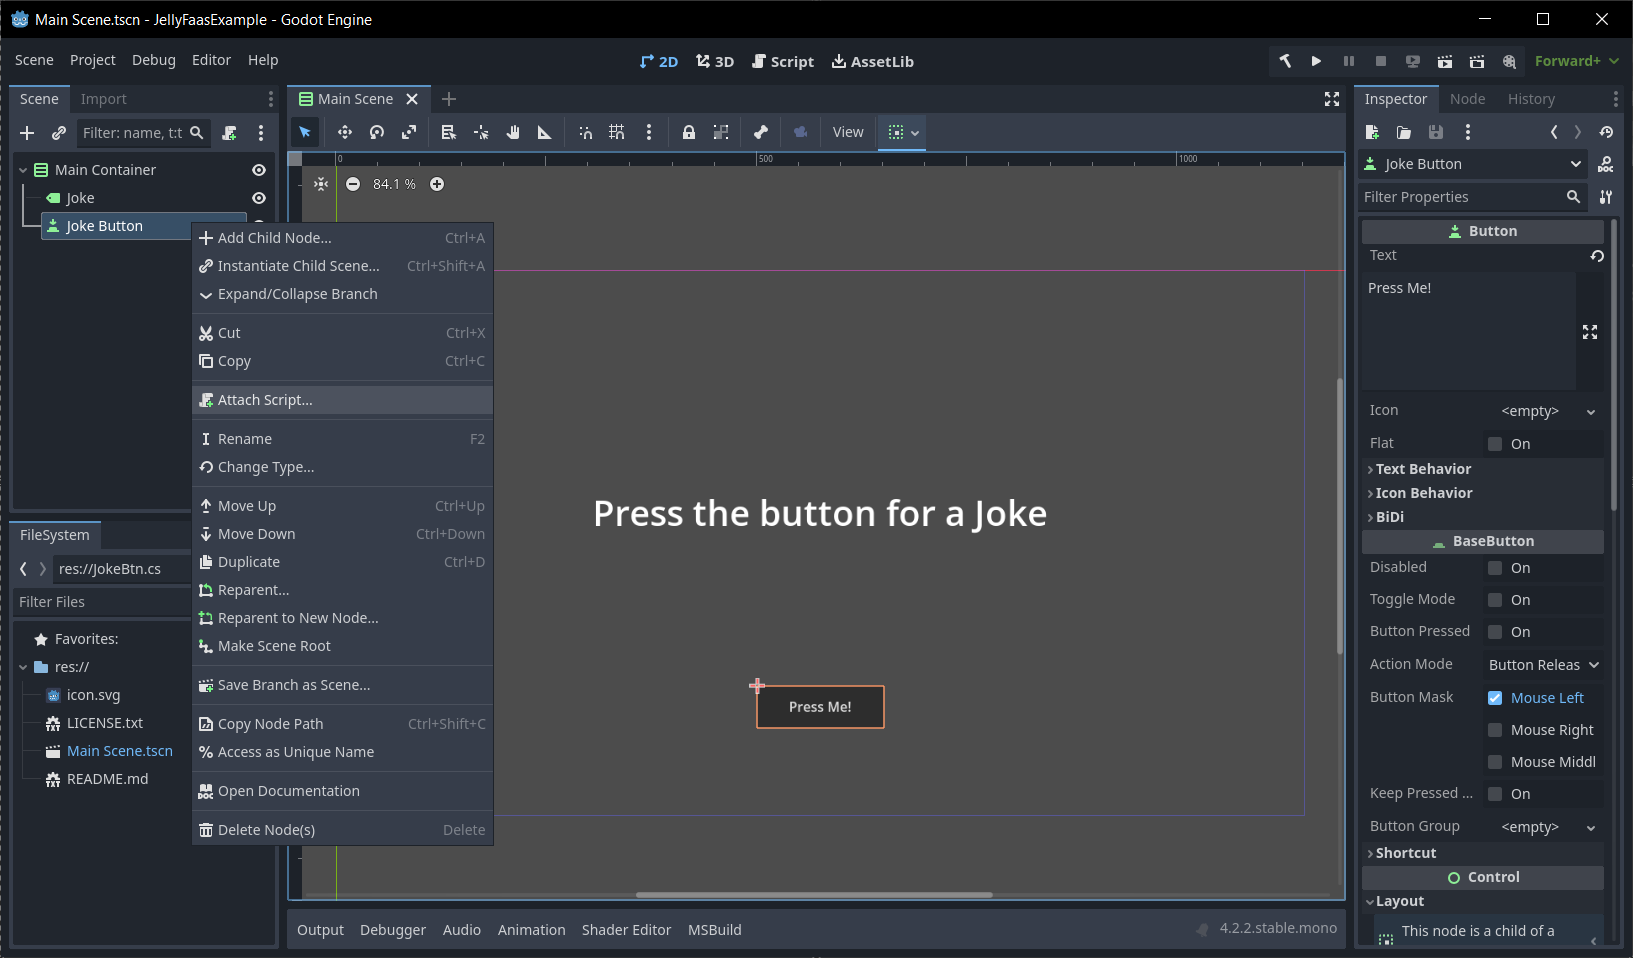Select the Select Mode arrow tool
1633x958 pixels.
click(305, 132)
